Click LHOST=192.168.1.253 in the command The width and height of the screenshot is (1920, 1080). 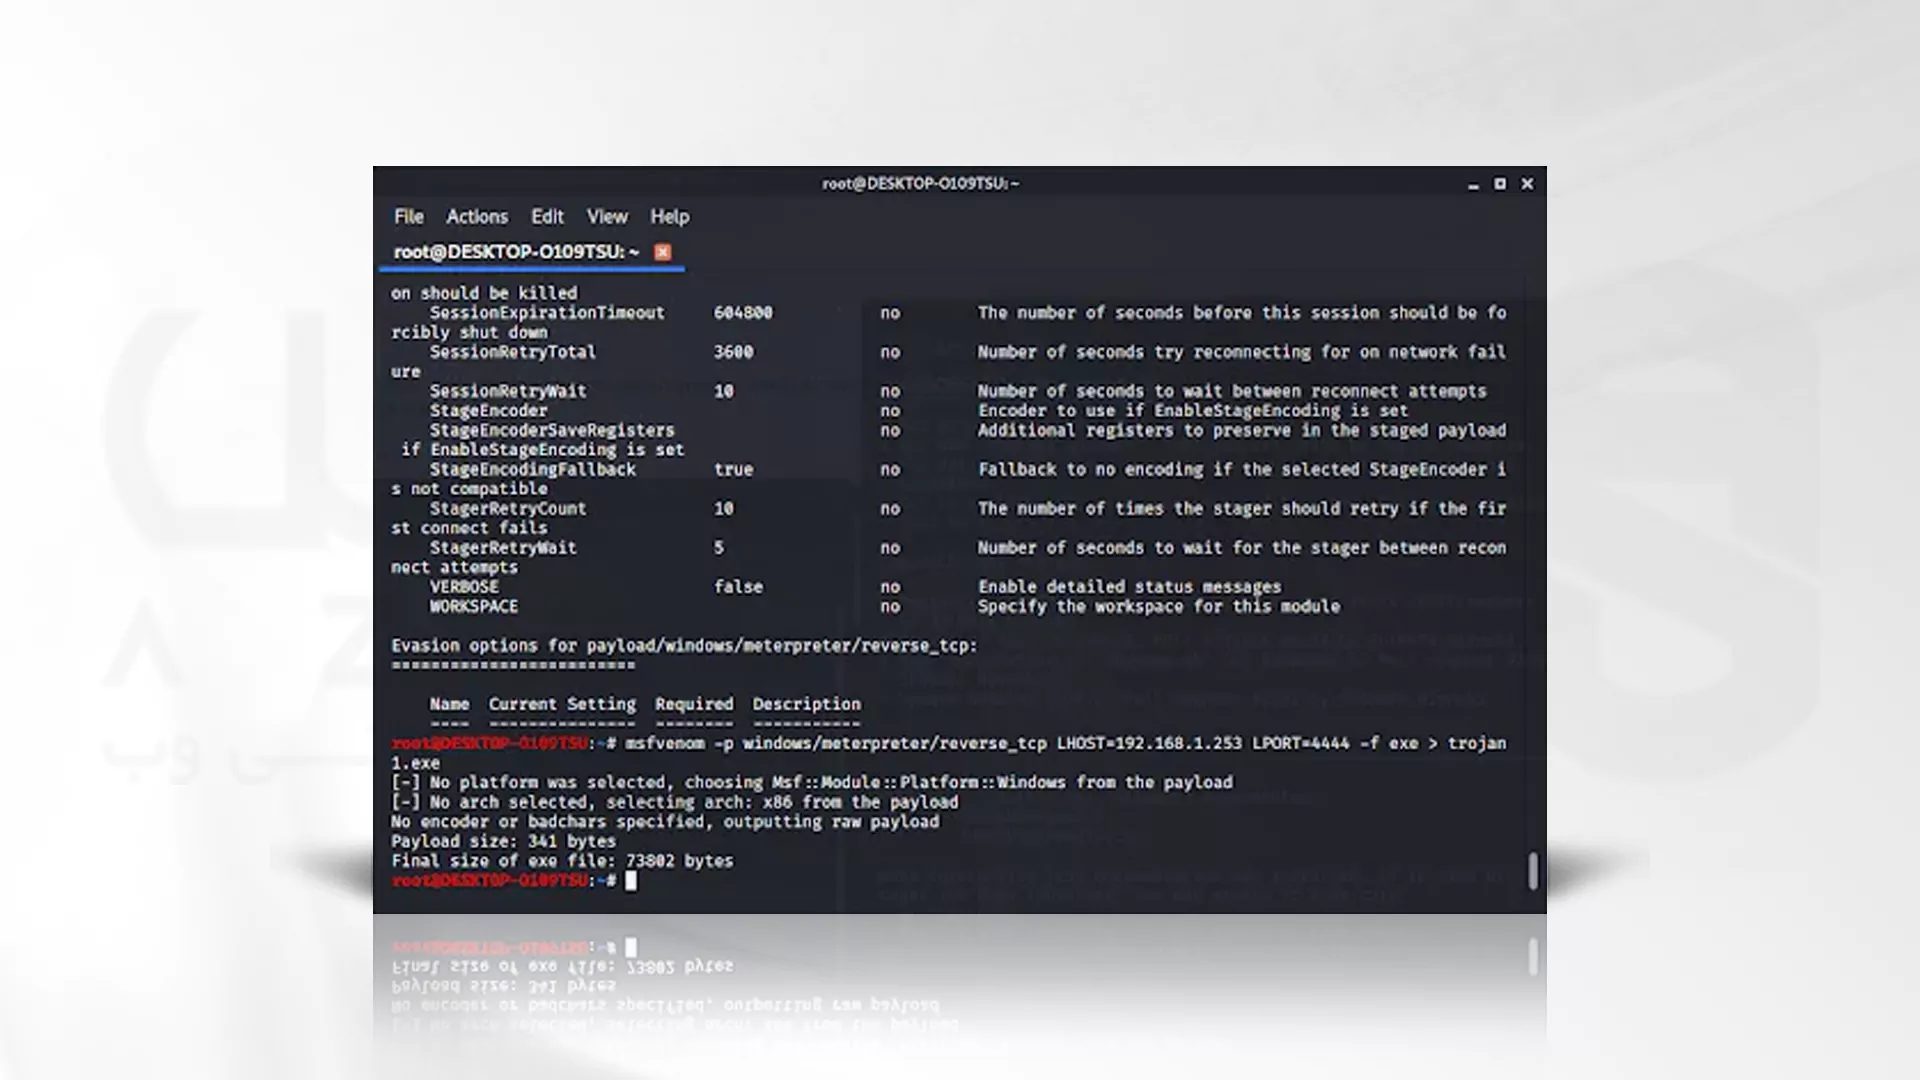point(1149,743)
